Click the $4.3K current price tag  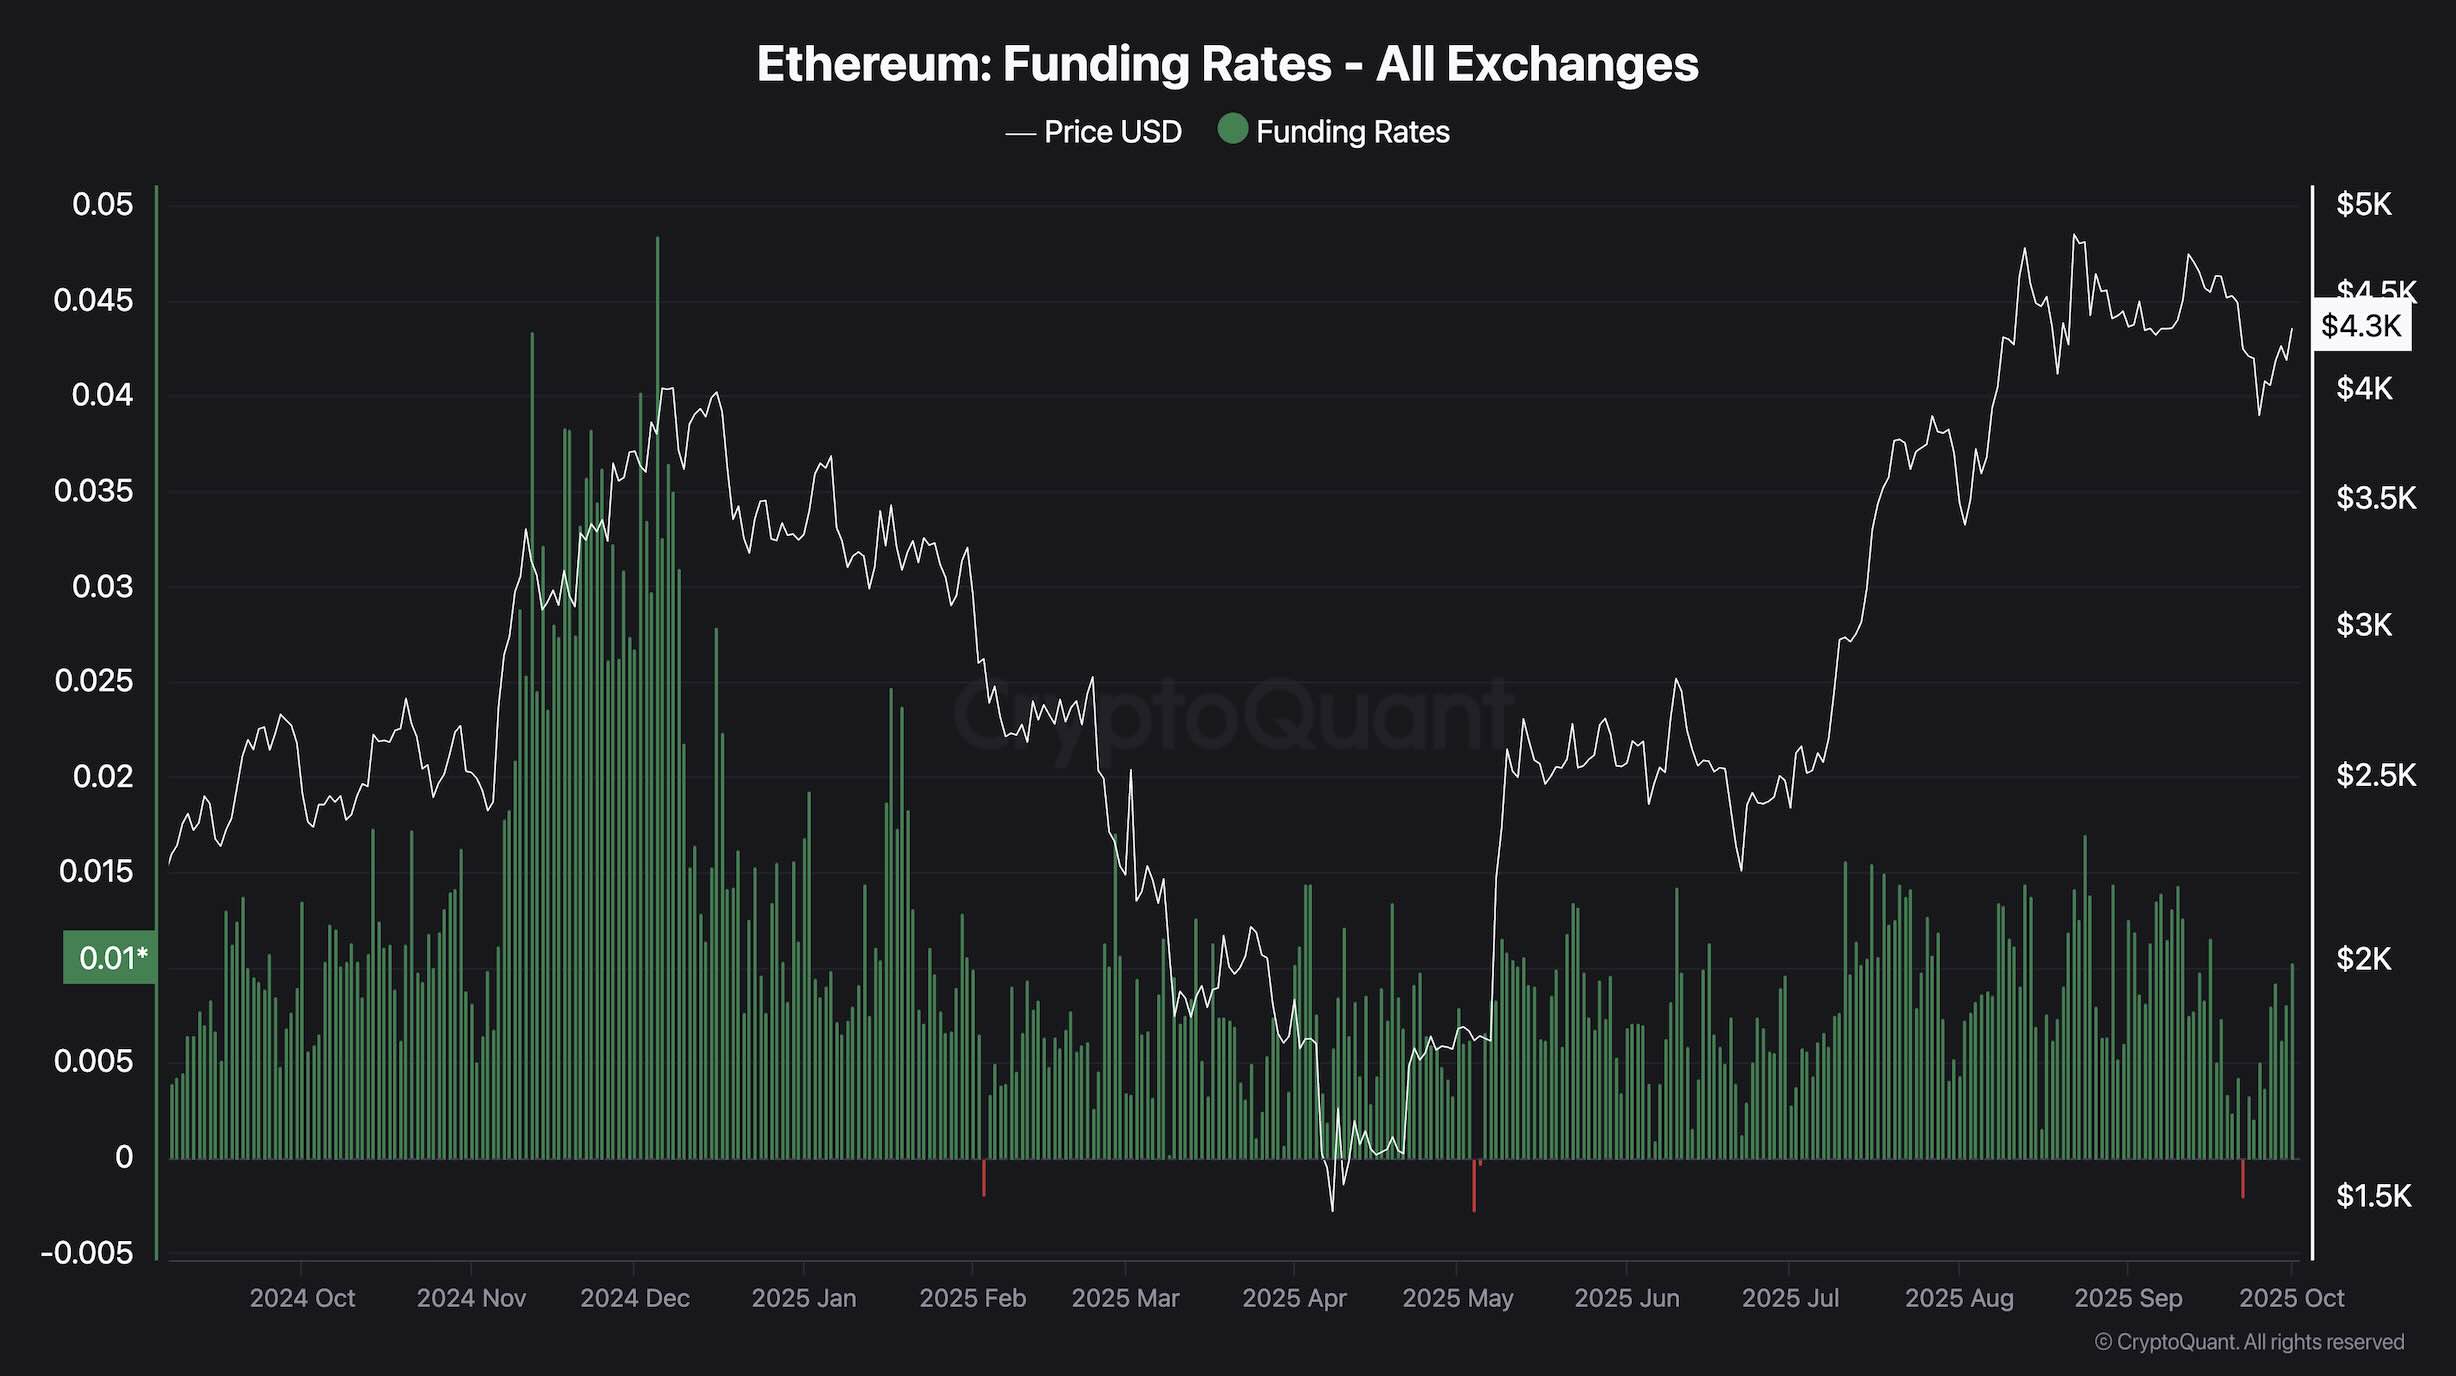point(2361,326)
